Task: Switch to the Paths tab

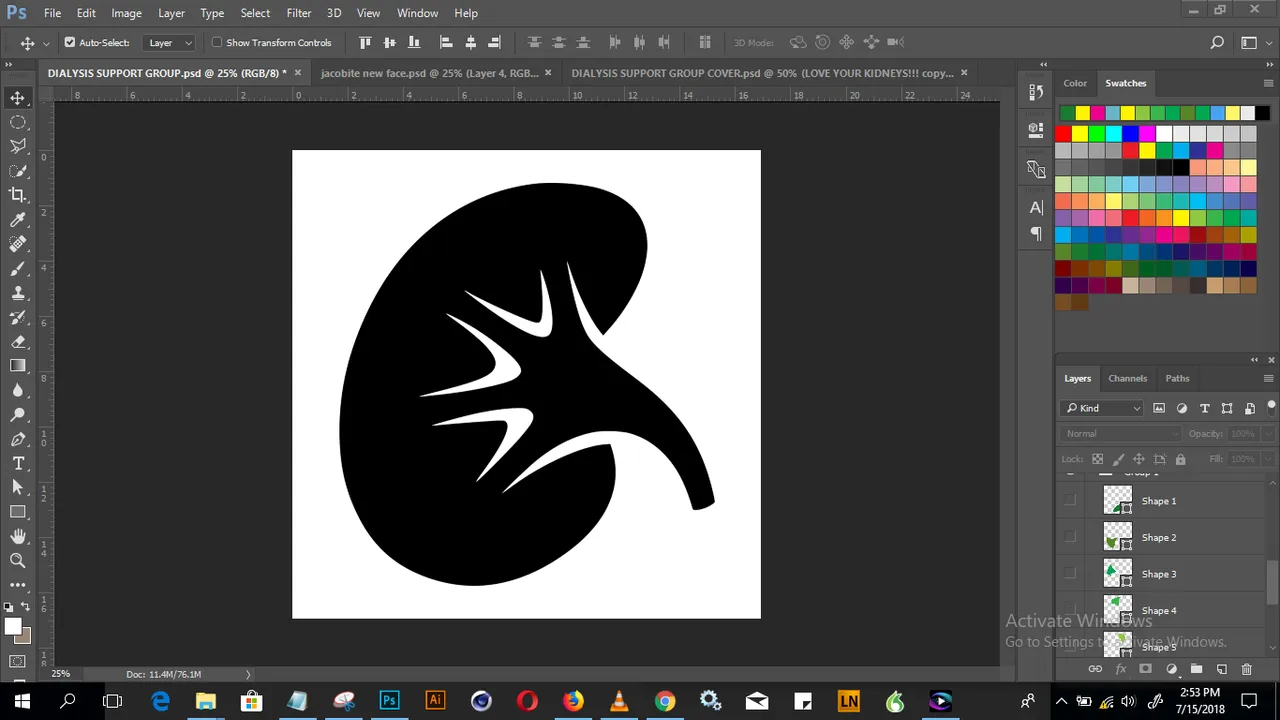Action: (x=1177, y=378)
